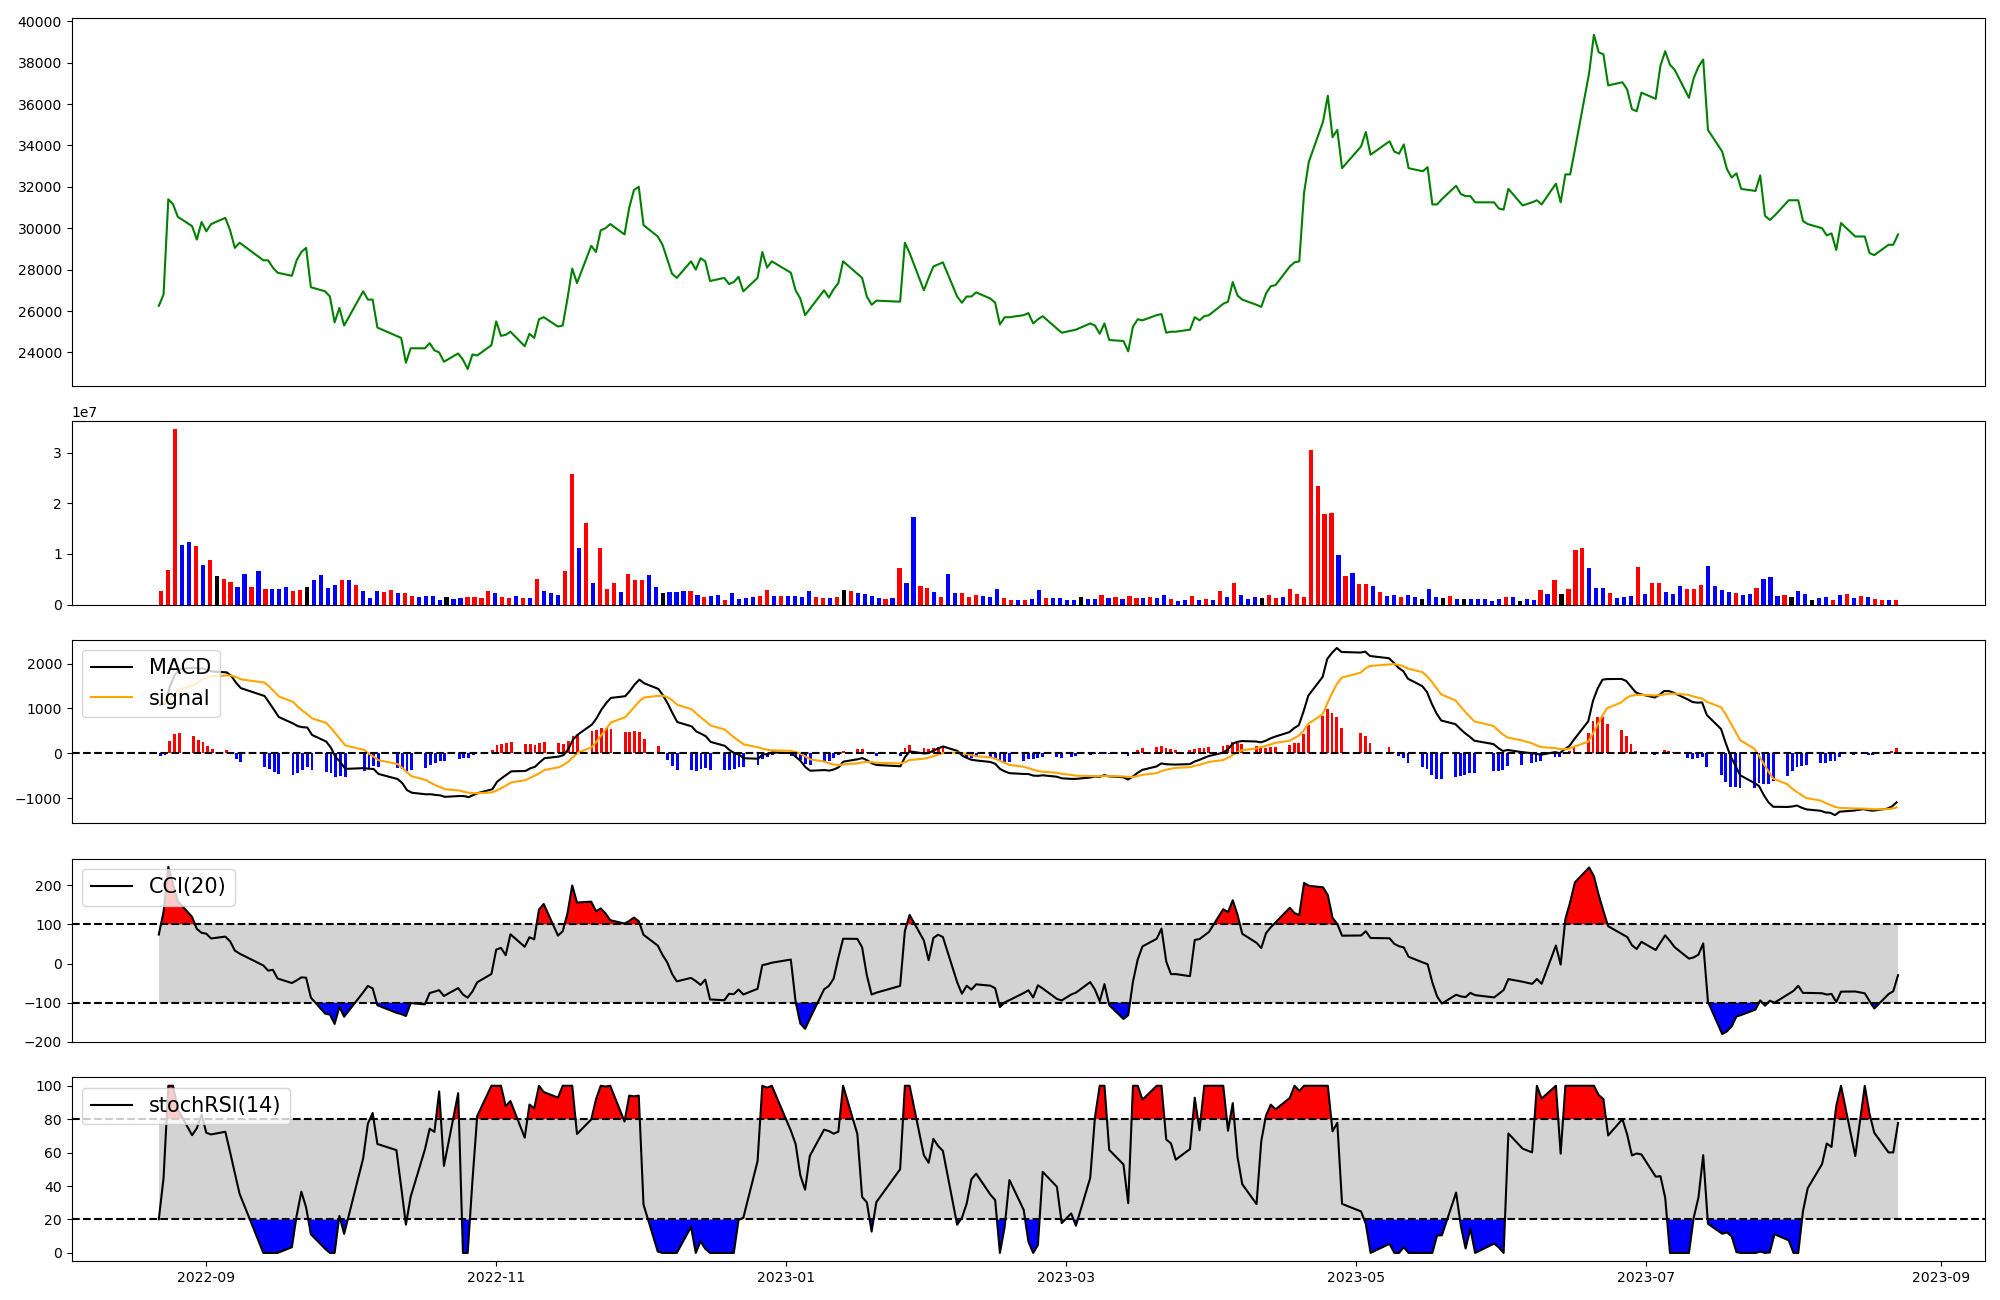Click the MACD legend label
Screen dimensions: 2000x1300
(x=179, y=667)
